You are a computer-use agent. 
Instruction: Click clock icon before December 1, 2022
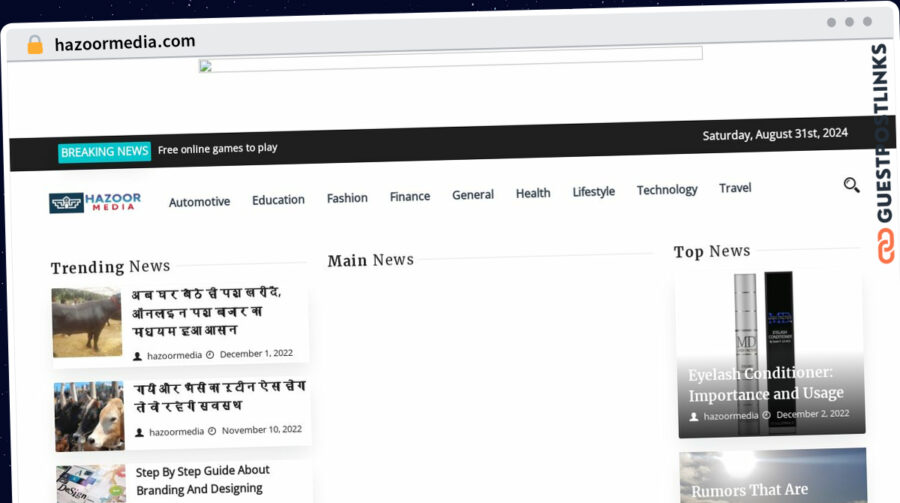[x=210, y=355]
